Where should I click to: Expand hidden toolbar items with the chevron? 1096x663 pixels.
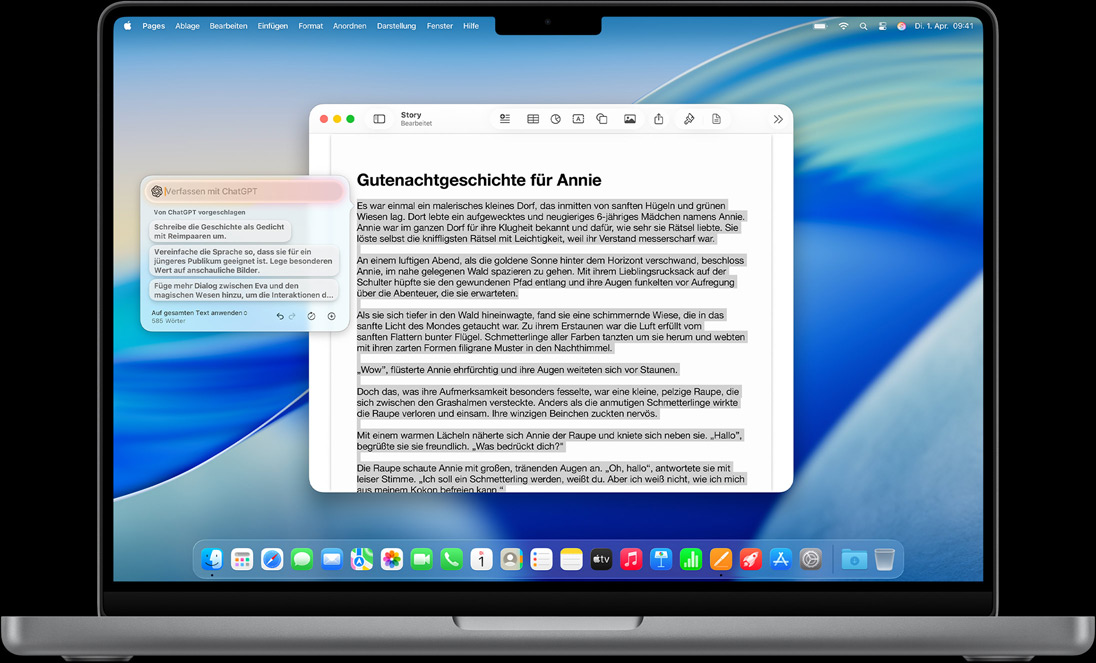778,118
